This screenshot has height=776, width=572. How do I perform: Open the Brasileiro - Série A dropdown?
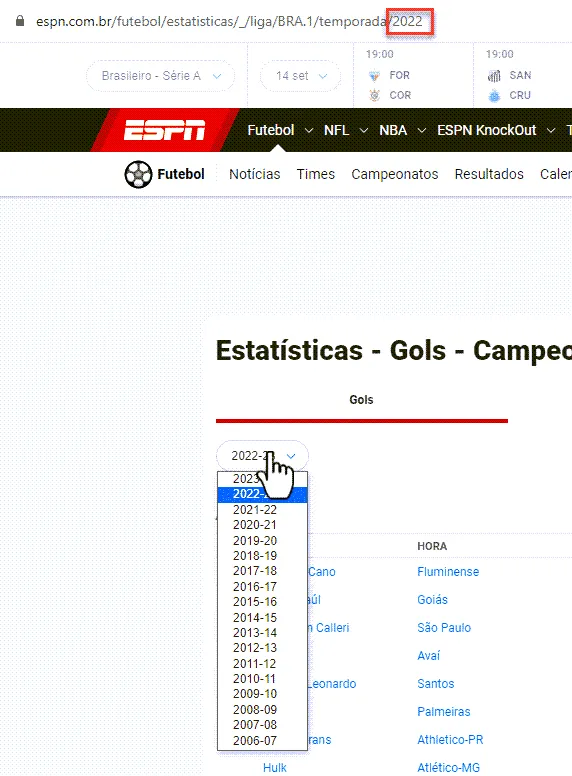click(160, 76)
